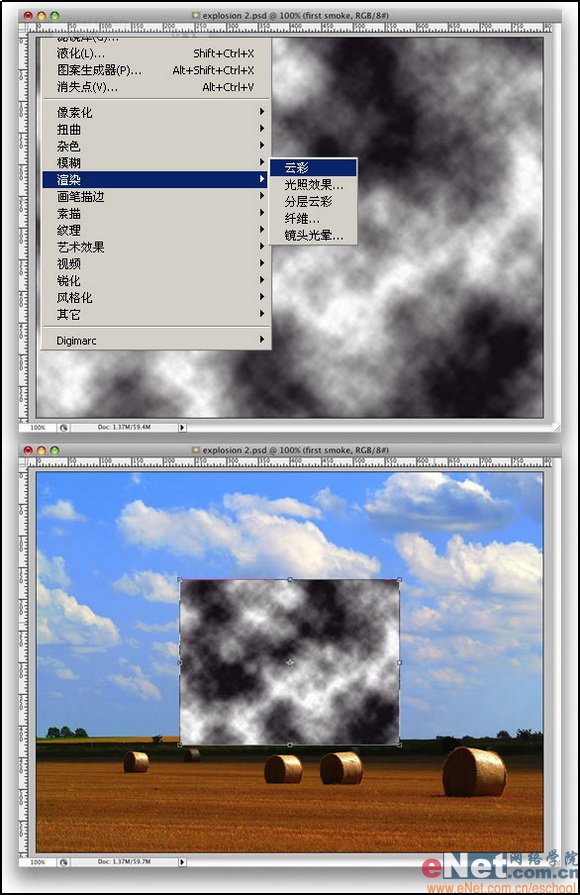
Task: Click the top-center transform handle
Action: coord(290,579)
